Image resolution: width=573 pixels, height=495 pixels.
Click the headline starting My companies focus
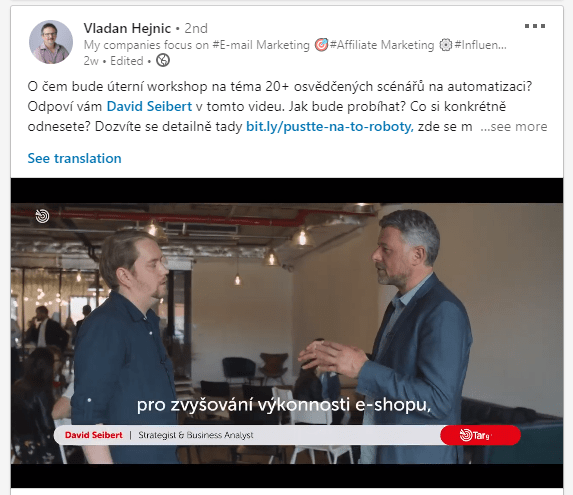pyautogui.click(x=295, y=45)
